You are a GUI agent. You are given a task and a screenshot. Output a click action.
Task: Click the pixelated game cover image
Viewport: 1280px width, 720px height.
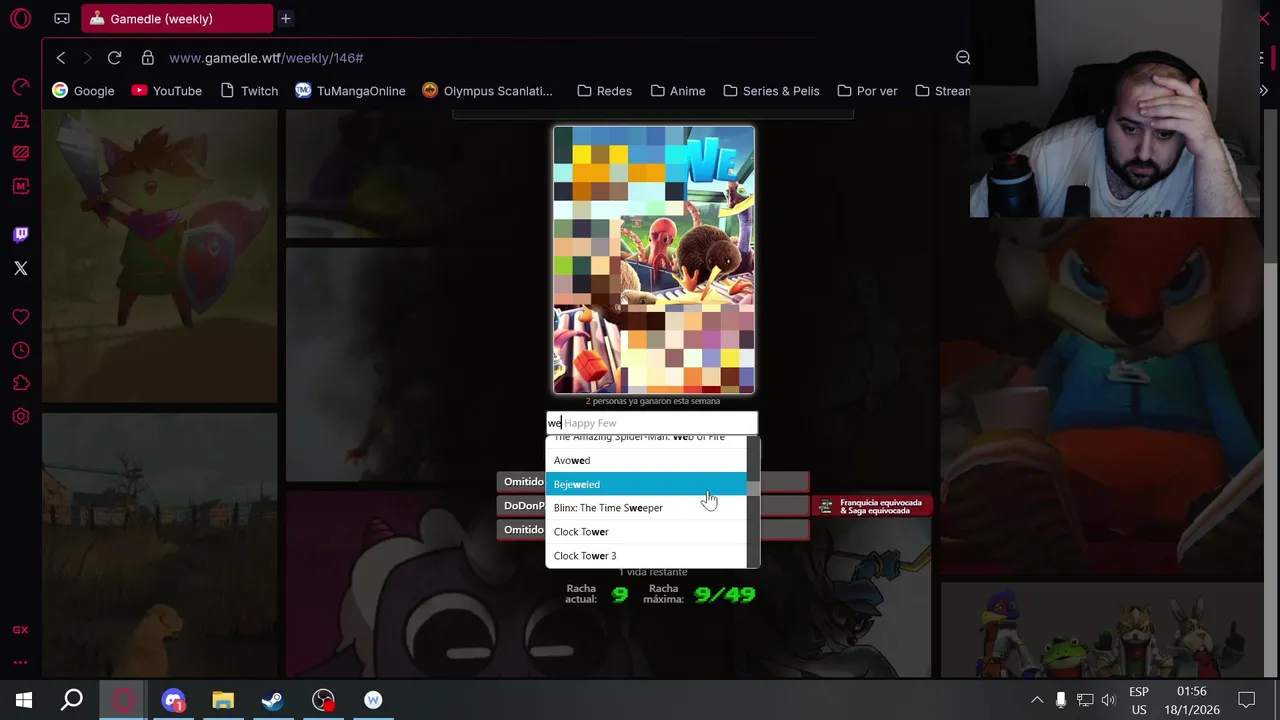click(x=654, y=260)
